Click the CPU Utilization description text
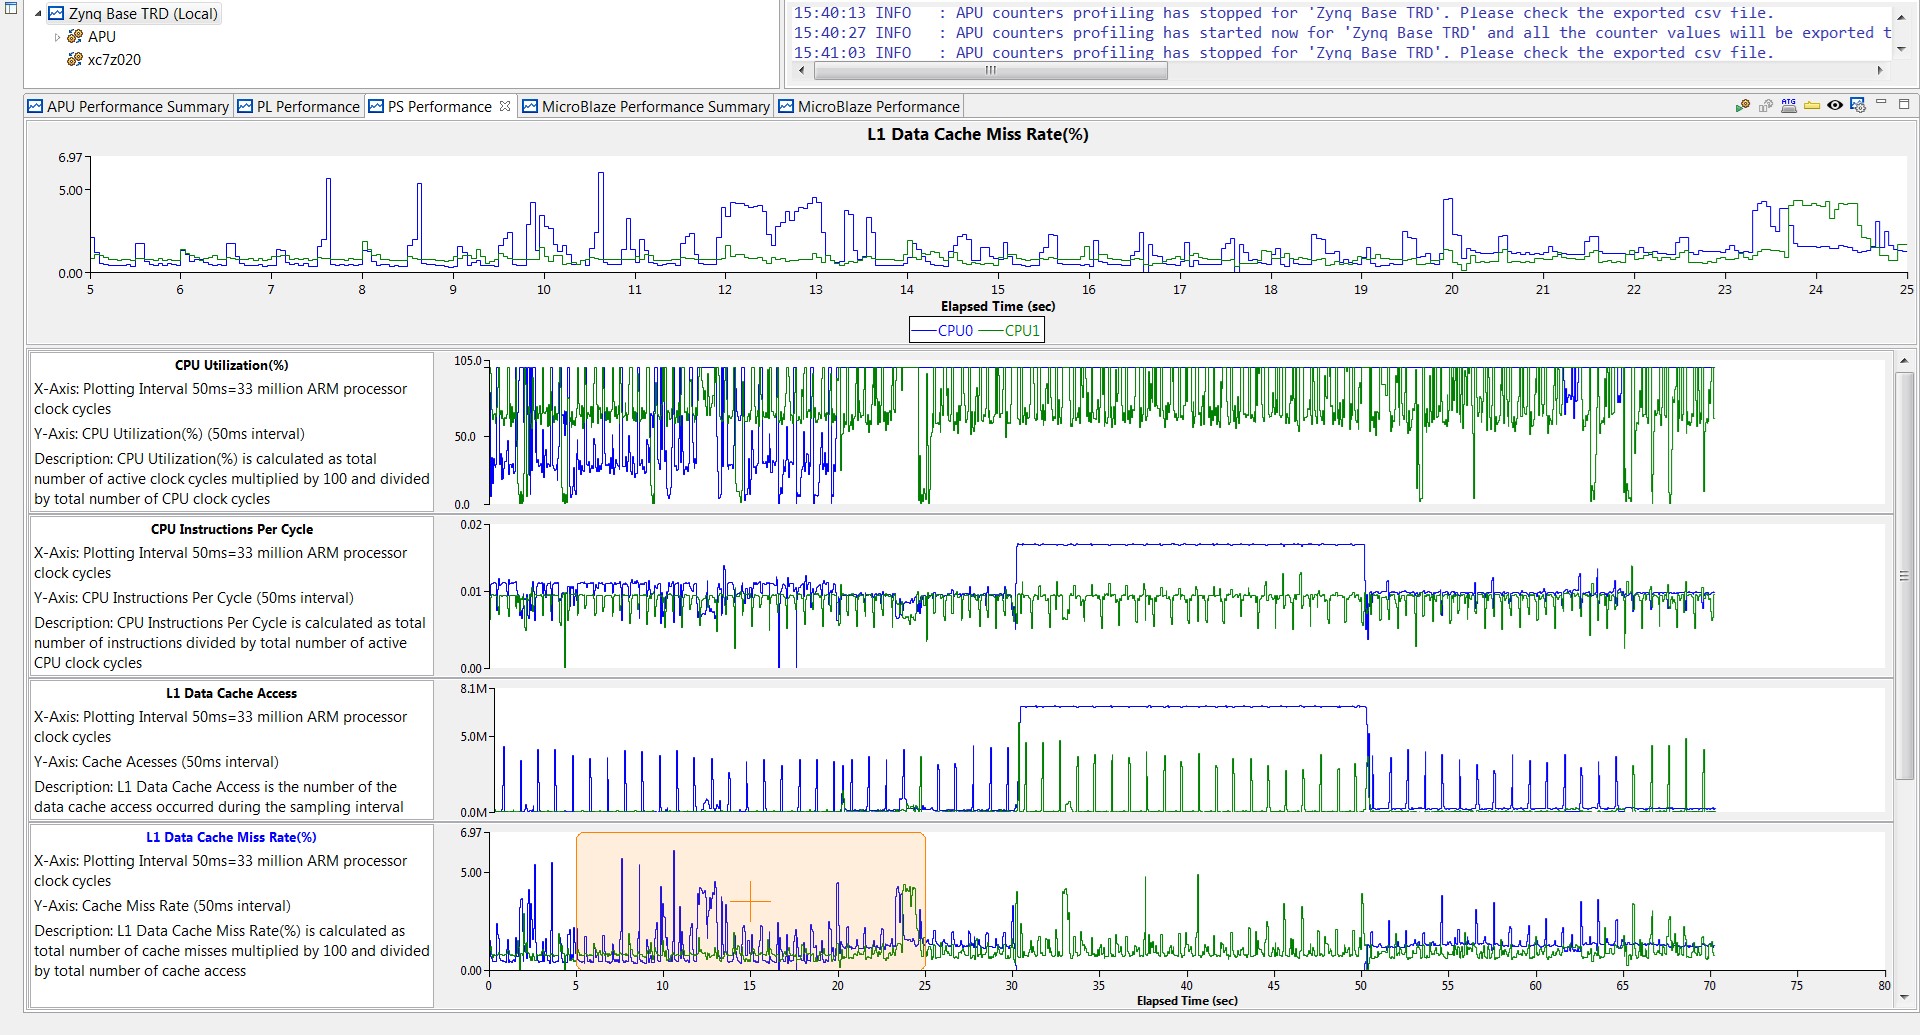 pos(232,479)
